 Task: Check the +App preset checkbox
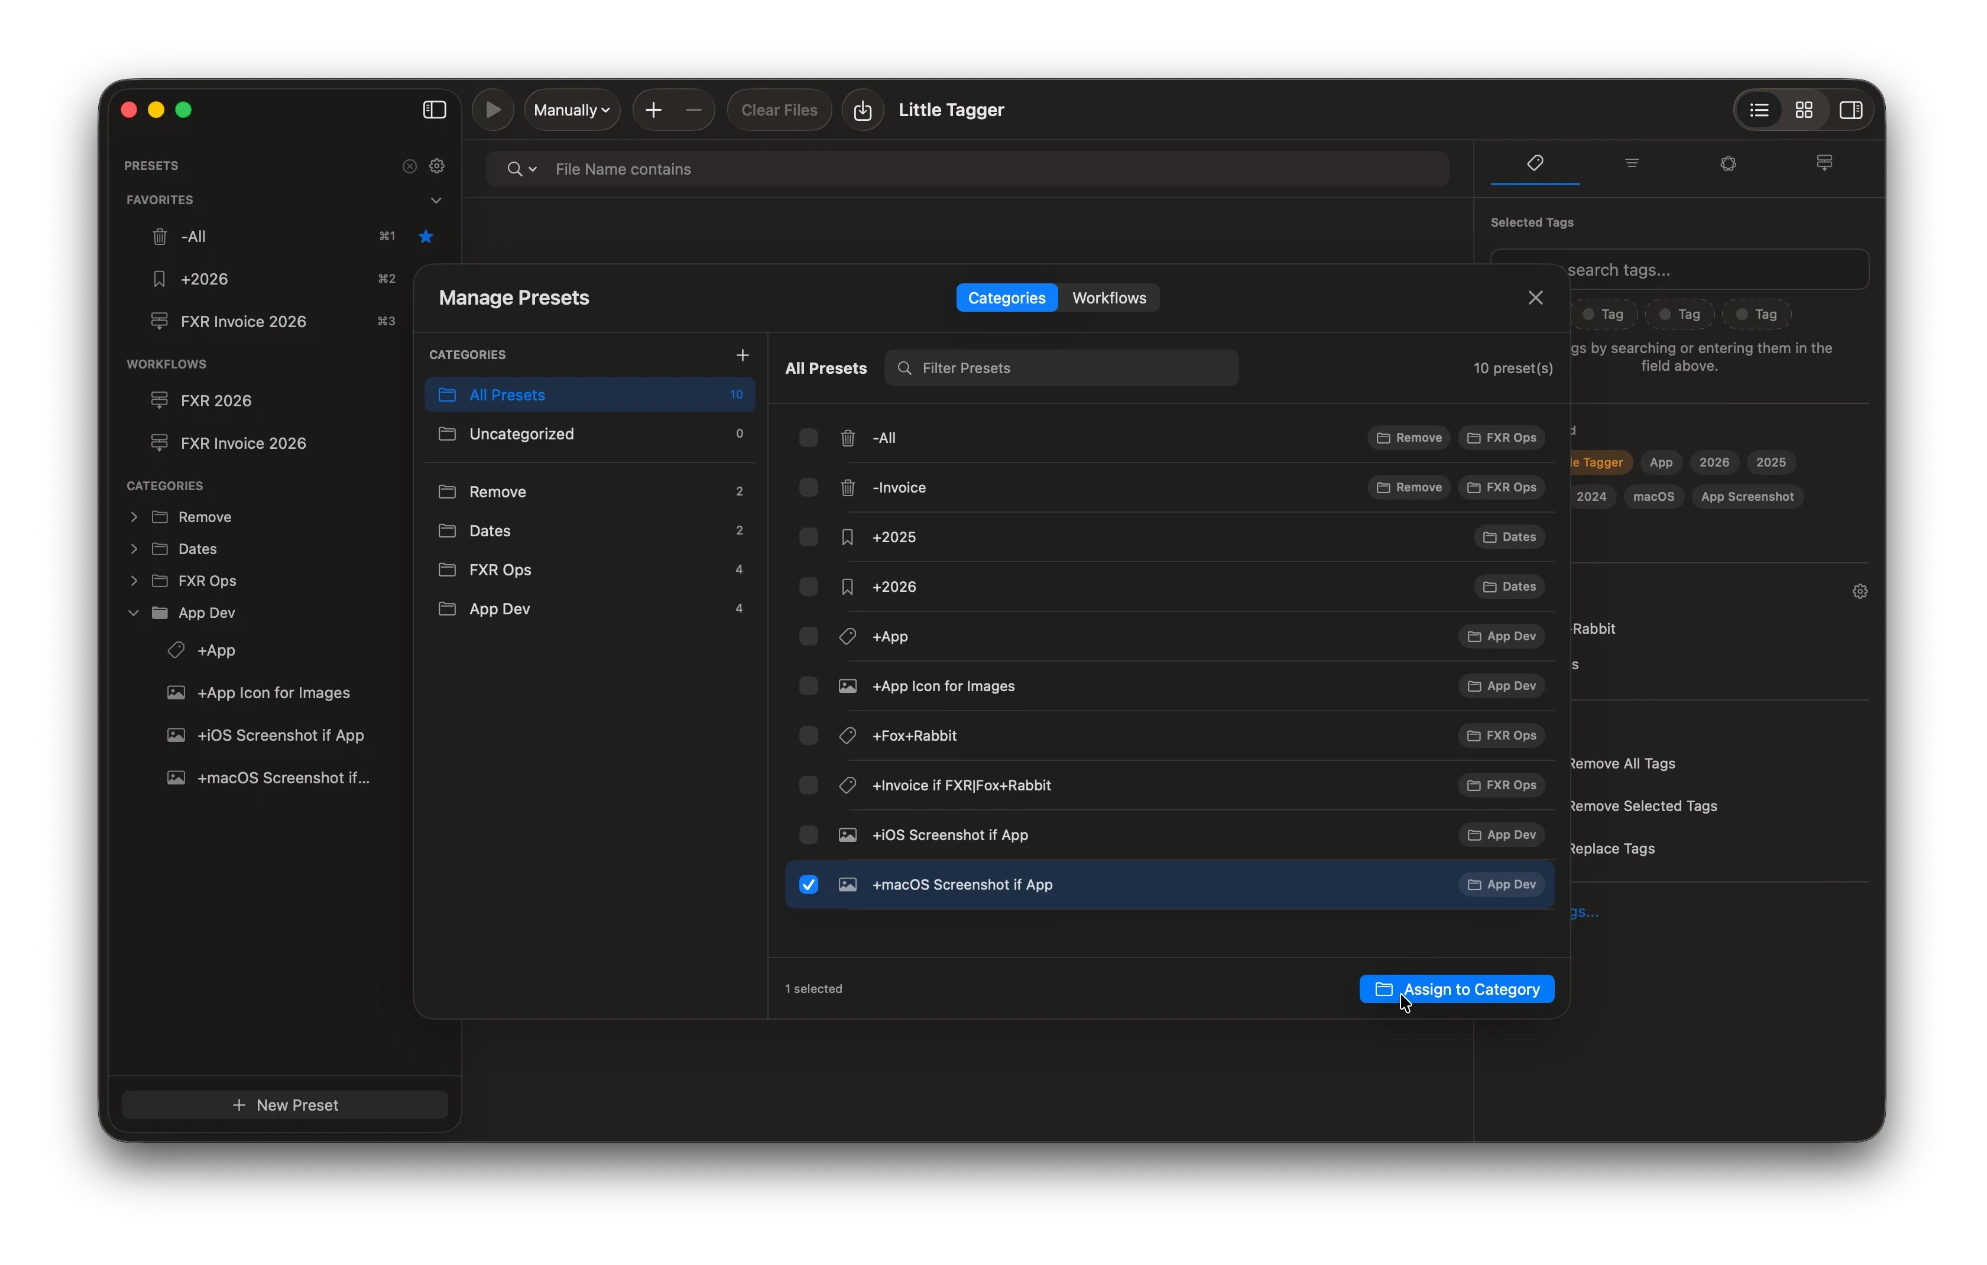(809, 637)
